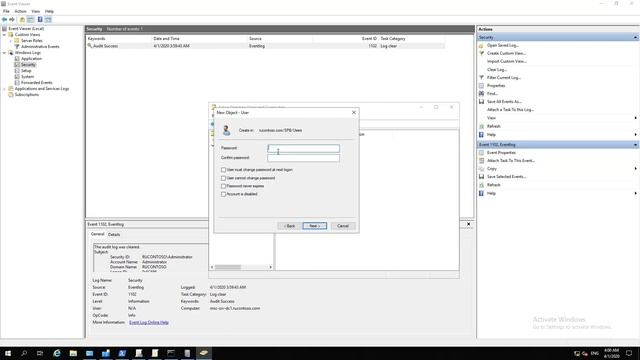
Task: Collapse the Windows Logs tree node
Action: click(4, 53)
